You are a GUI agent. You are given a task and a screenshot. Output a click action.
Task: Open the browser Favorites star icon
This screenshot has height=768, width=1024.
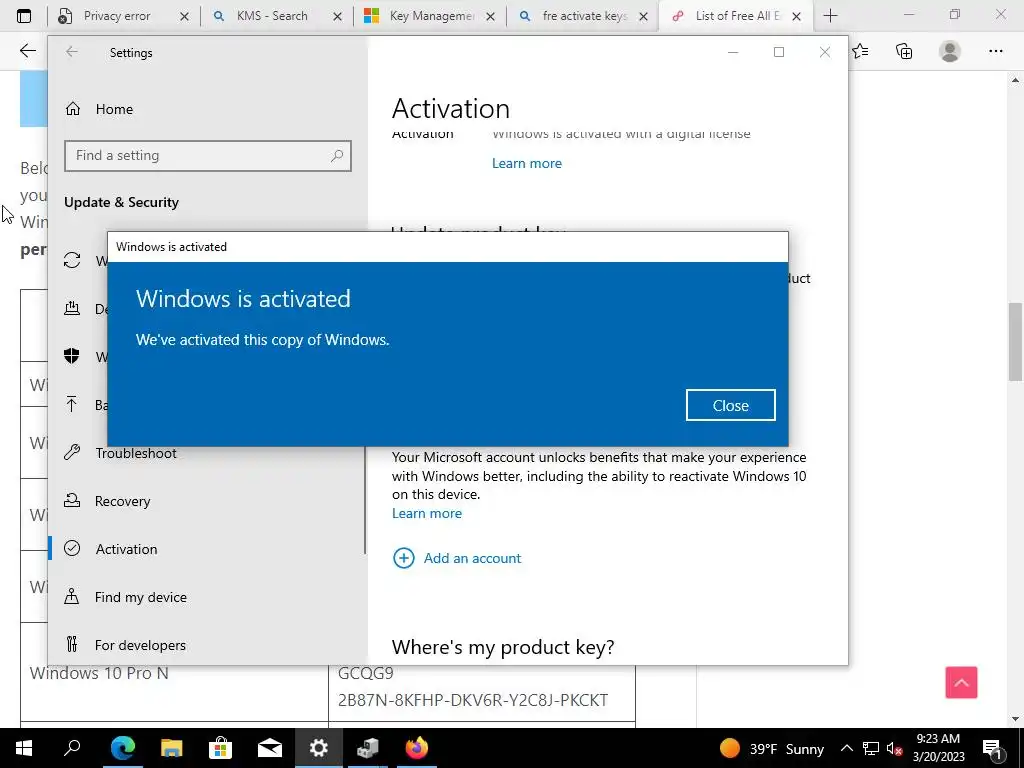point(861,51)
